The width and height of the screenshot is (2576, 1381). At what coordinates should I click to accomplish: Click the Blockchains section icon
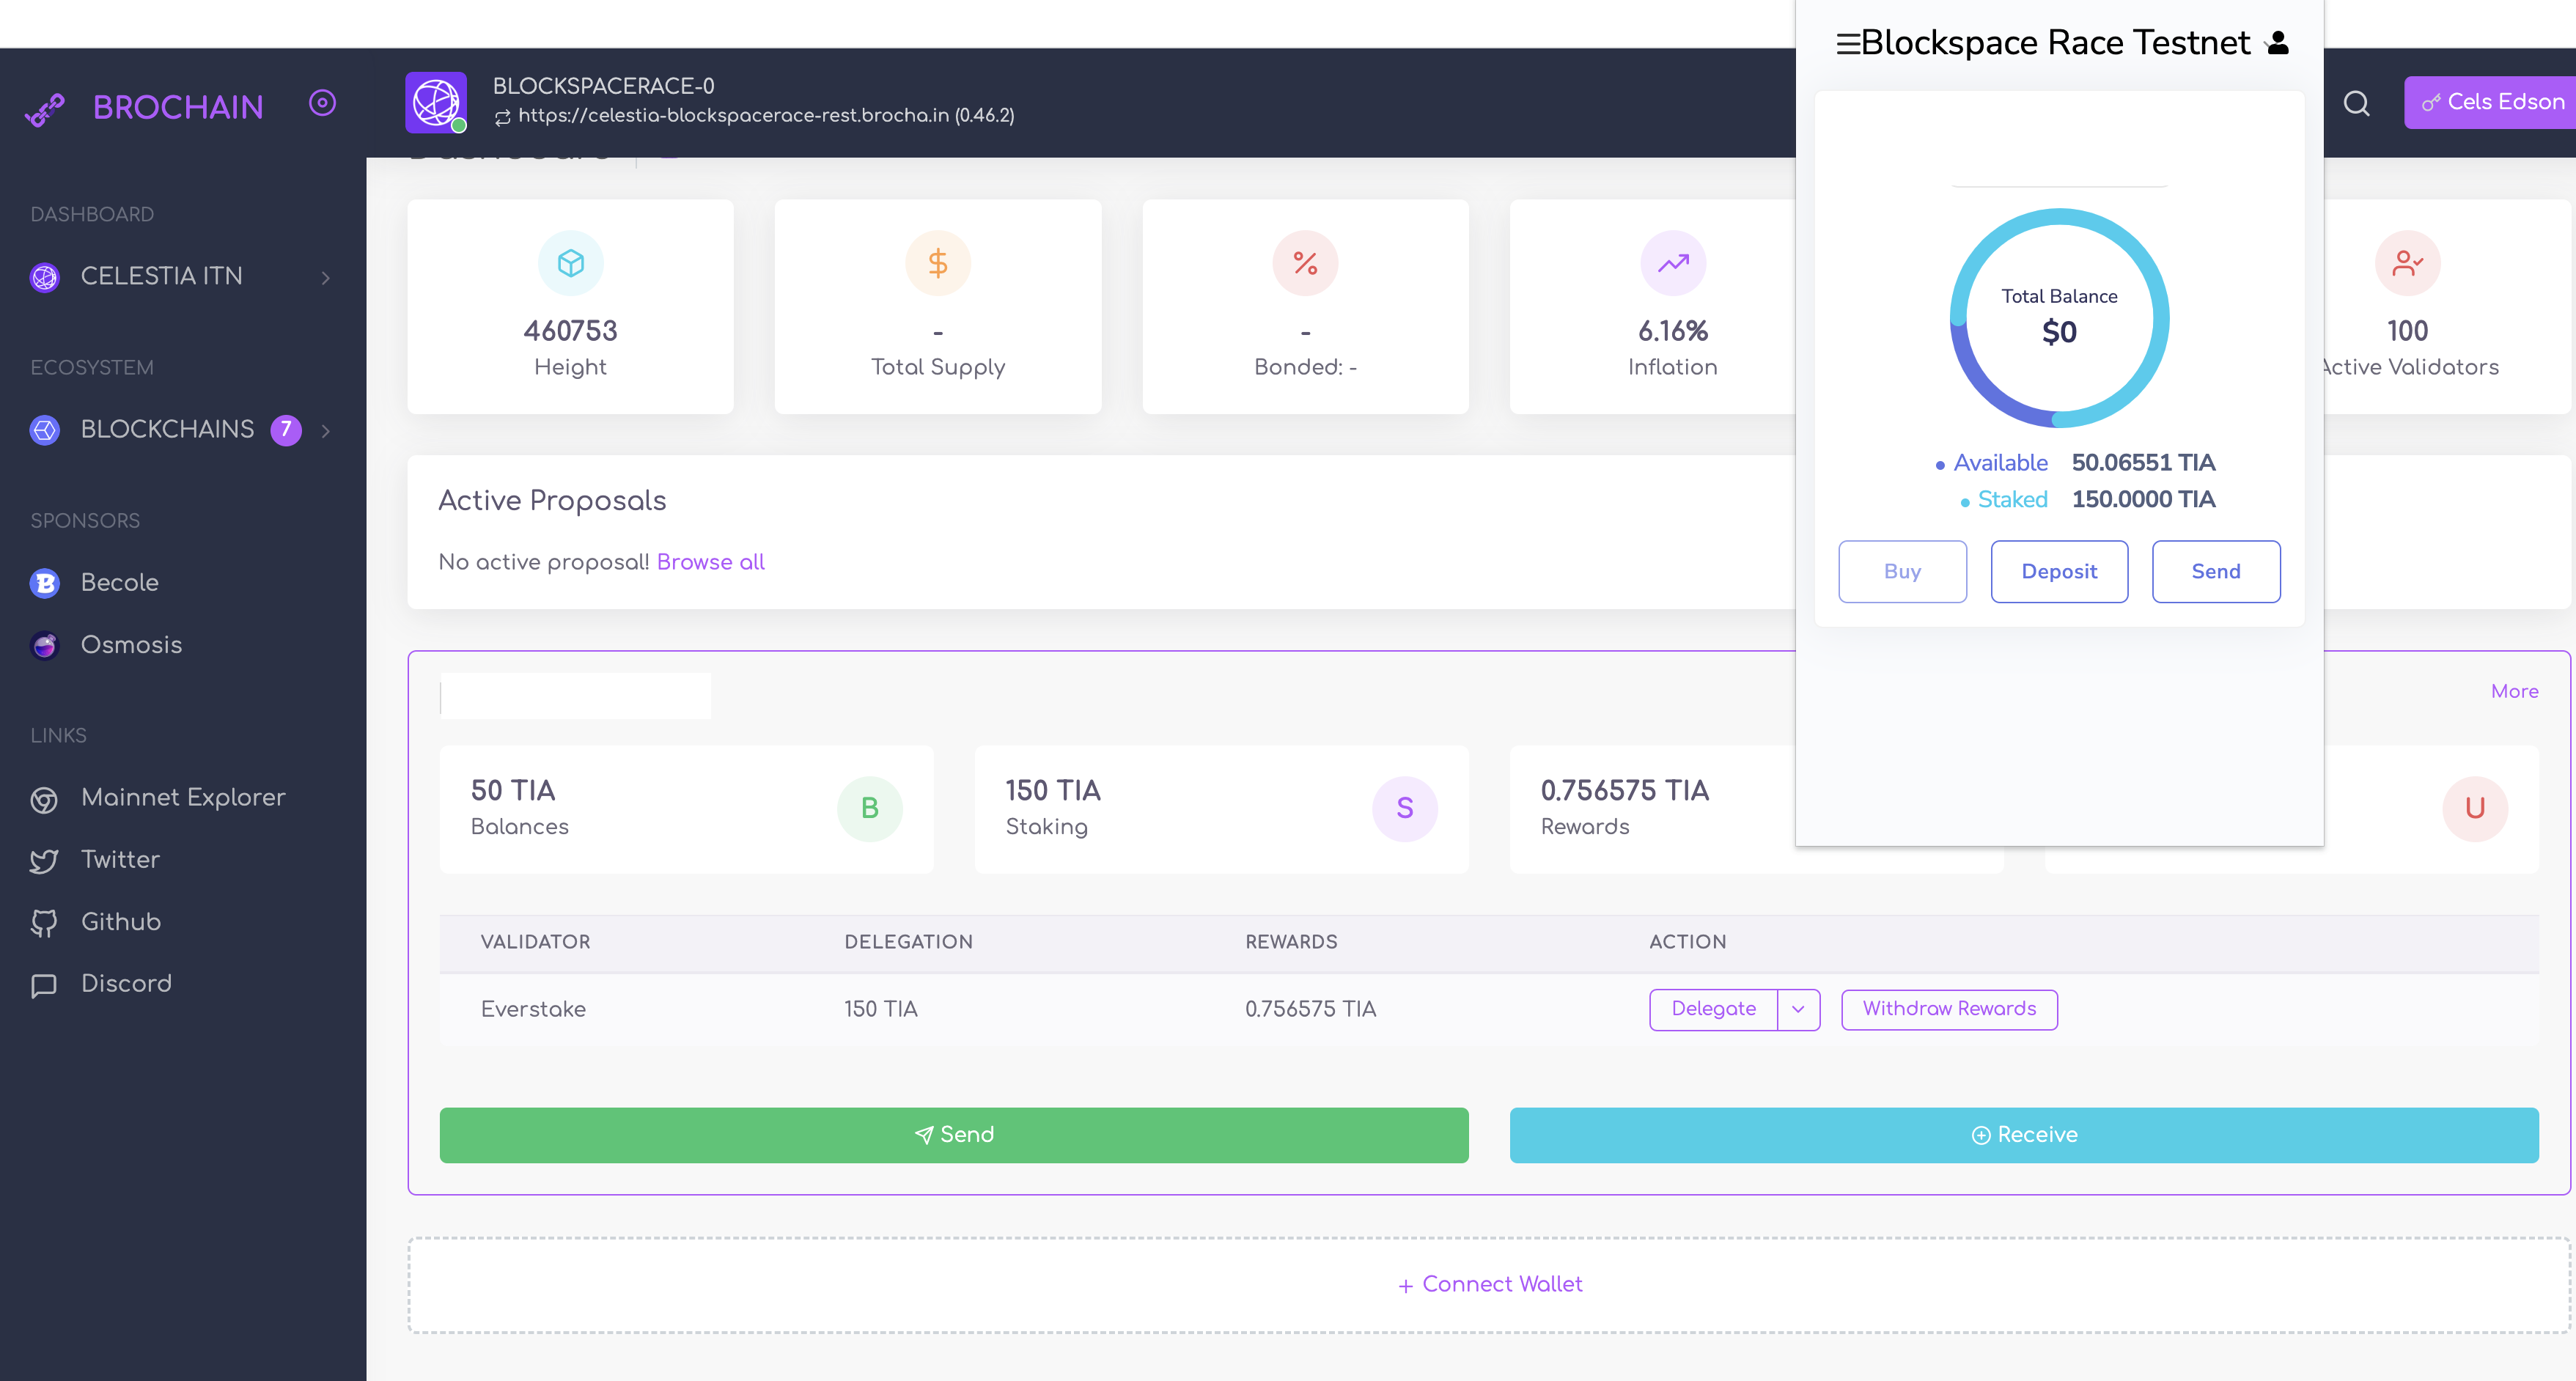pyautogui.click(x=46, y=427)
